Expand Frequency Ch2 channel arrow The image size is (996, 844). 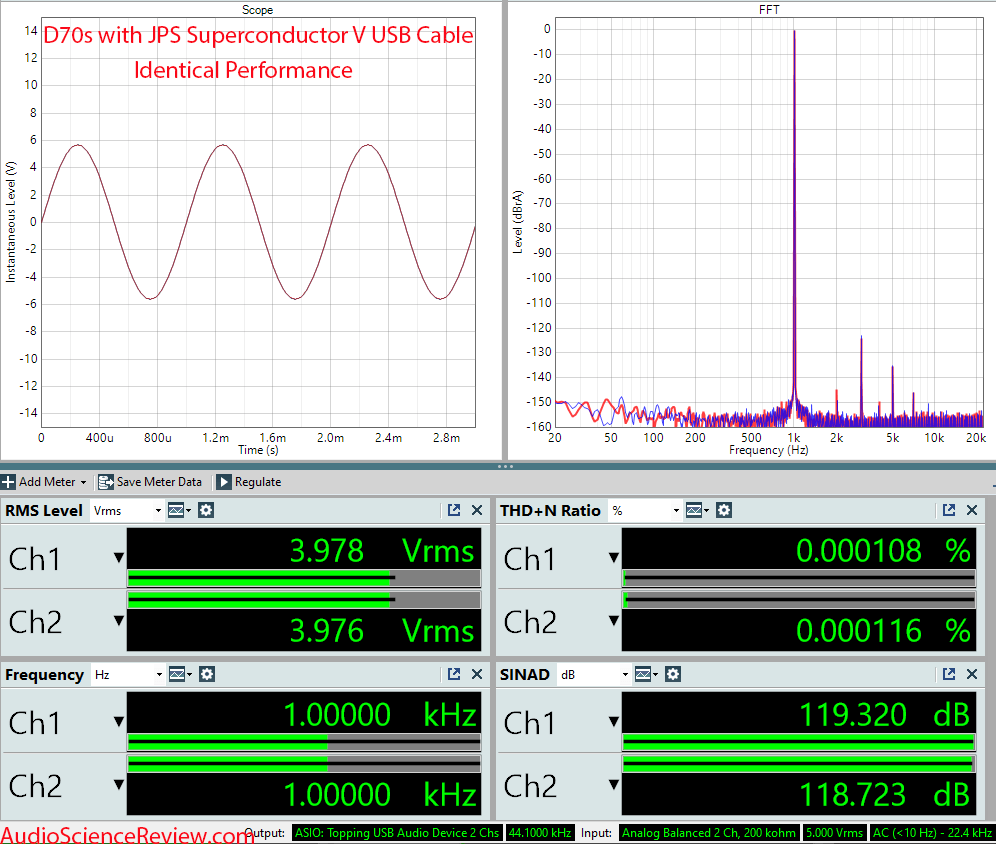click(119, 784)
